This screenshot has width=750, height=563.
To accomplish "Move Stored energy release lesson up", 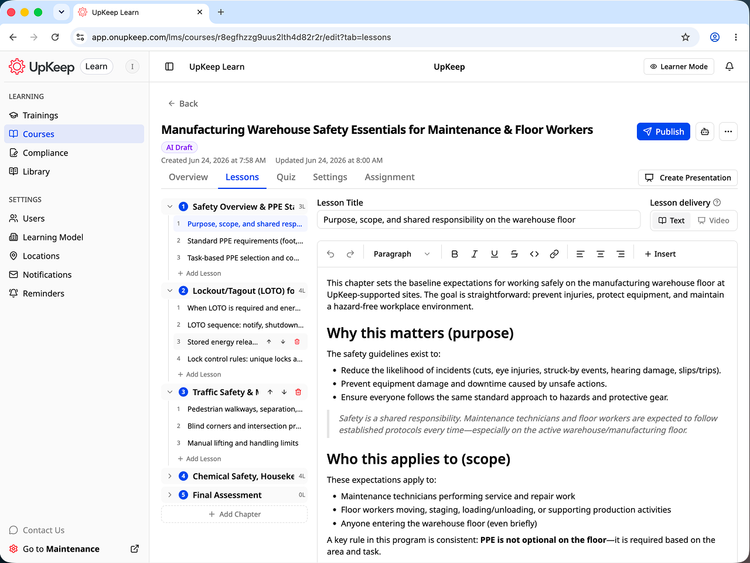I will (269, 342).
